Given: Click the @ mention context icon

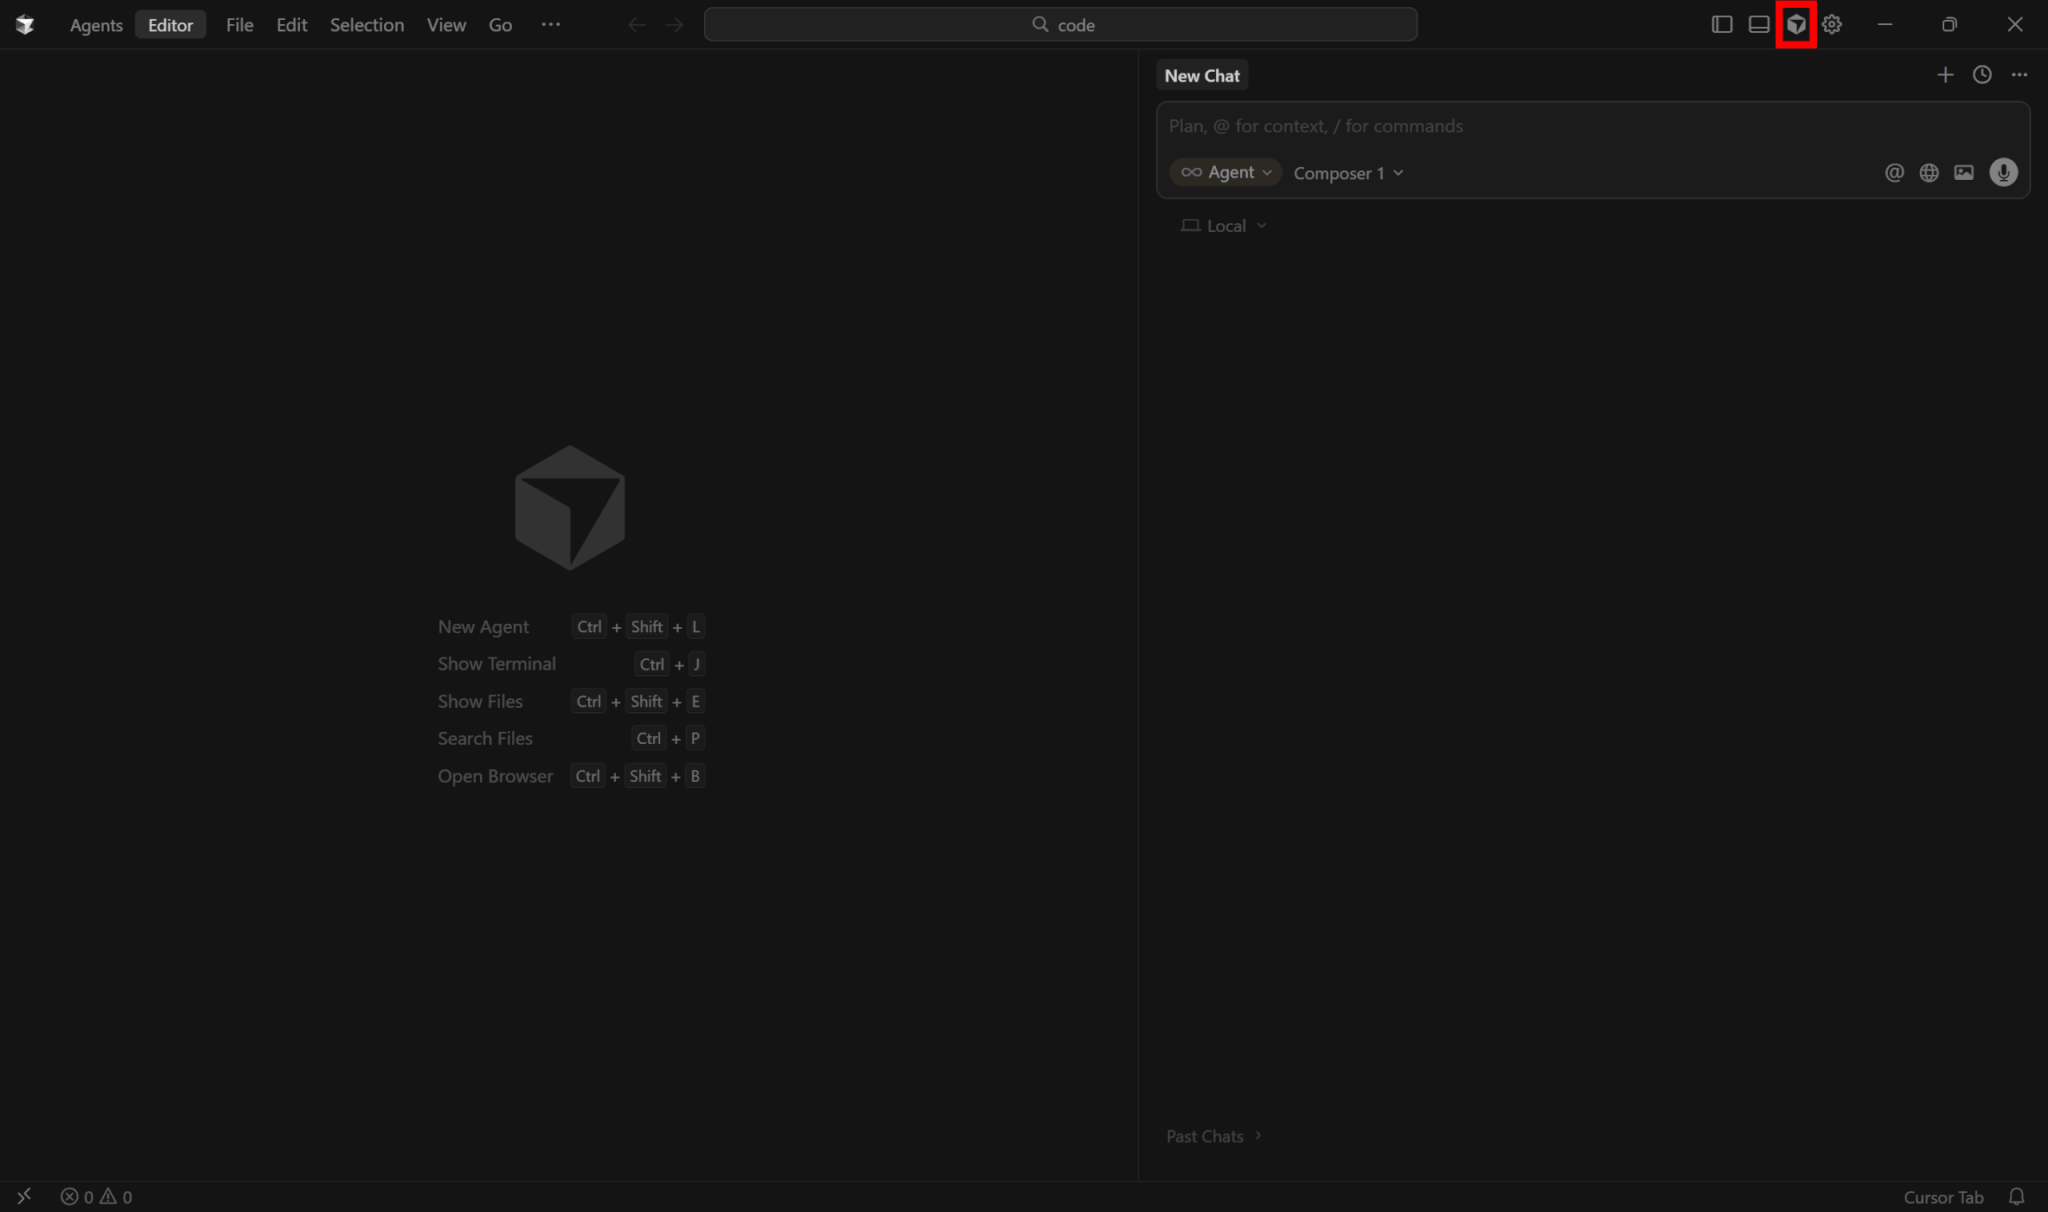Looking at the screenshot, I should coord(1894,173).
